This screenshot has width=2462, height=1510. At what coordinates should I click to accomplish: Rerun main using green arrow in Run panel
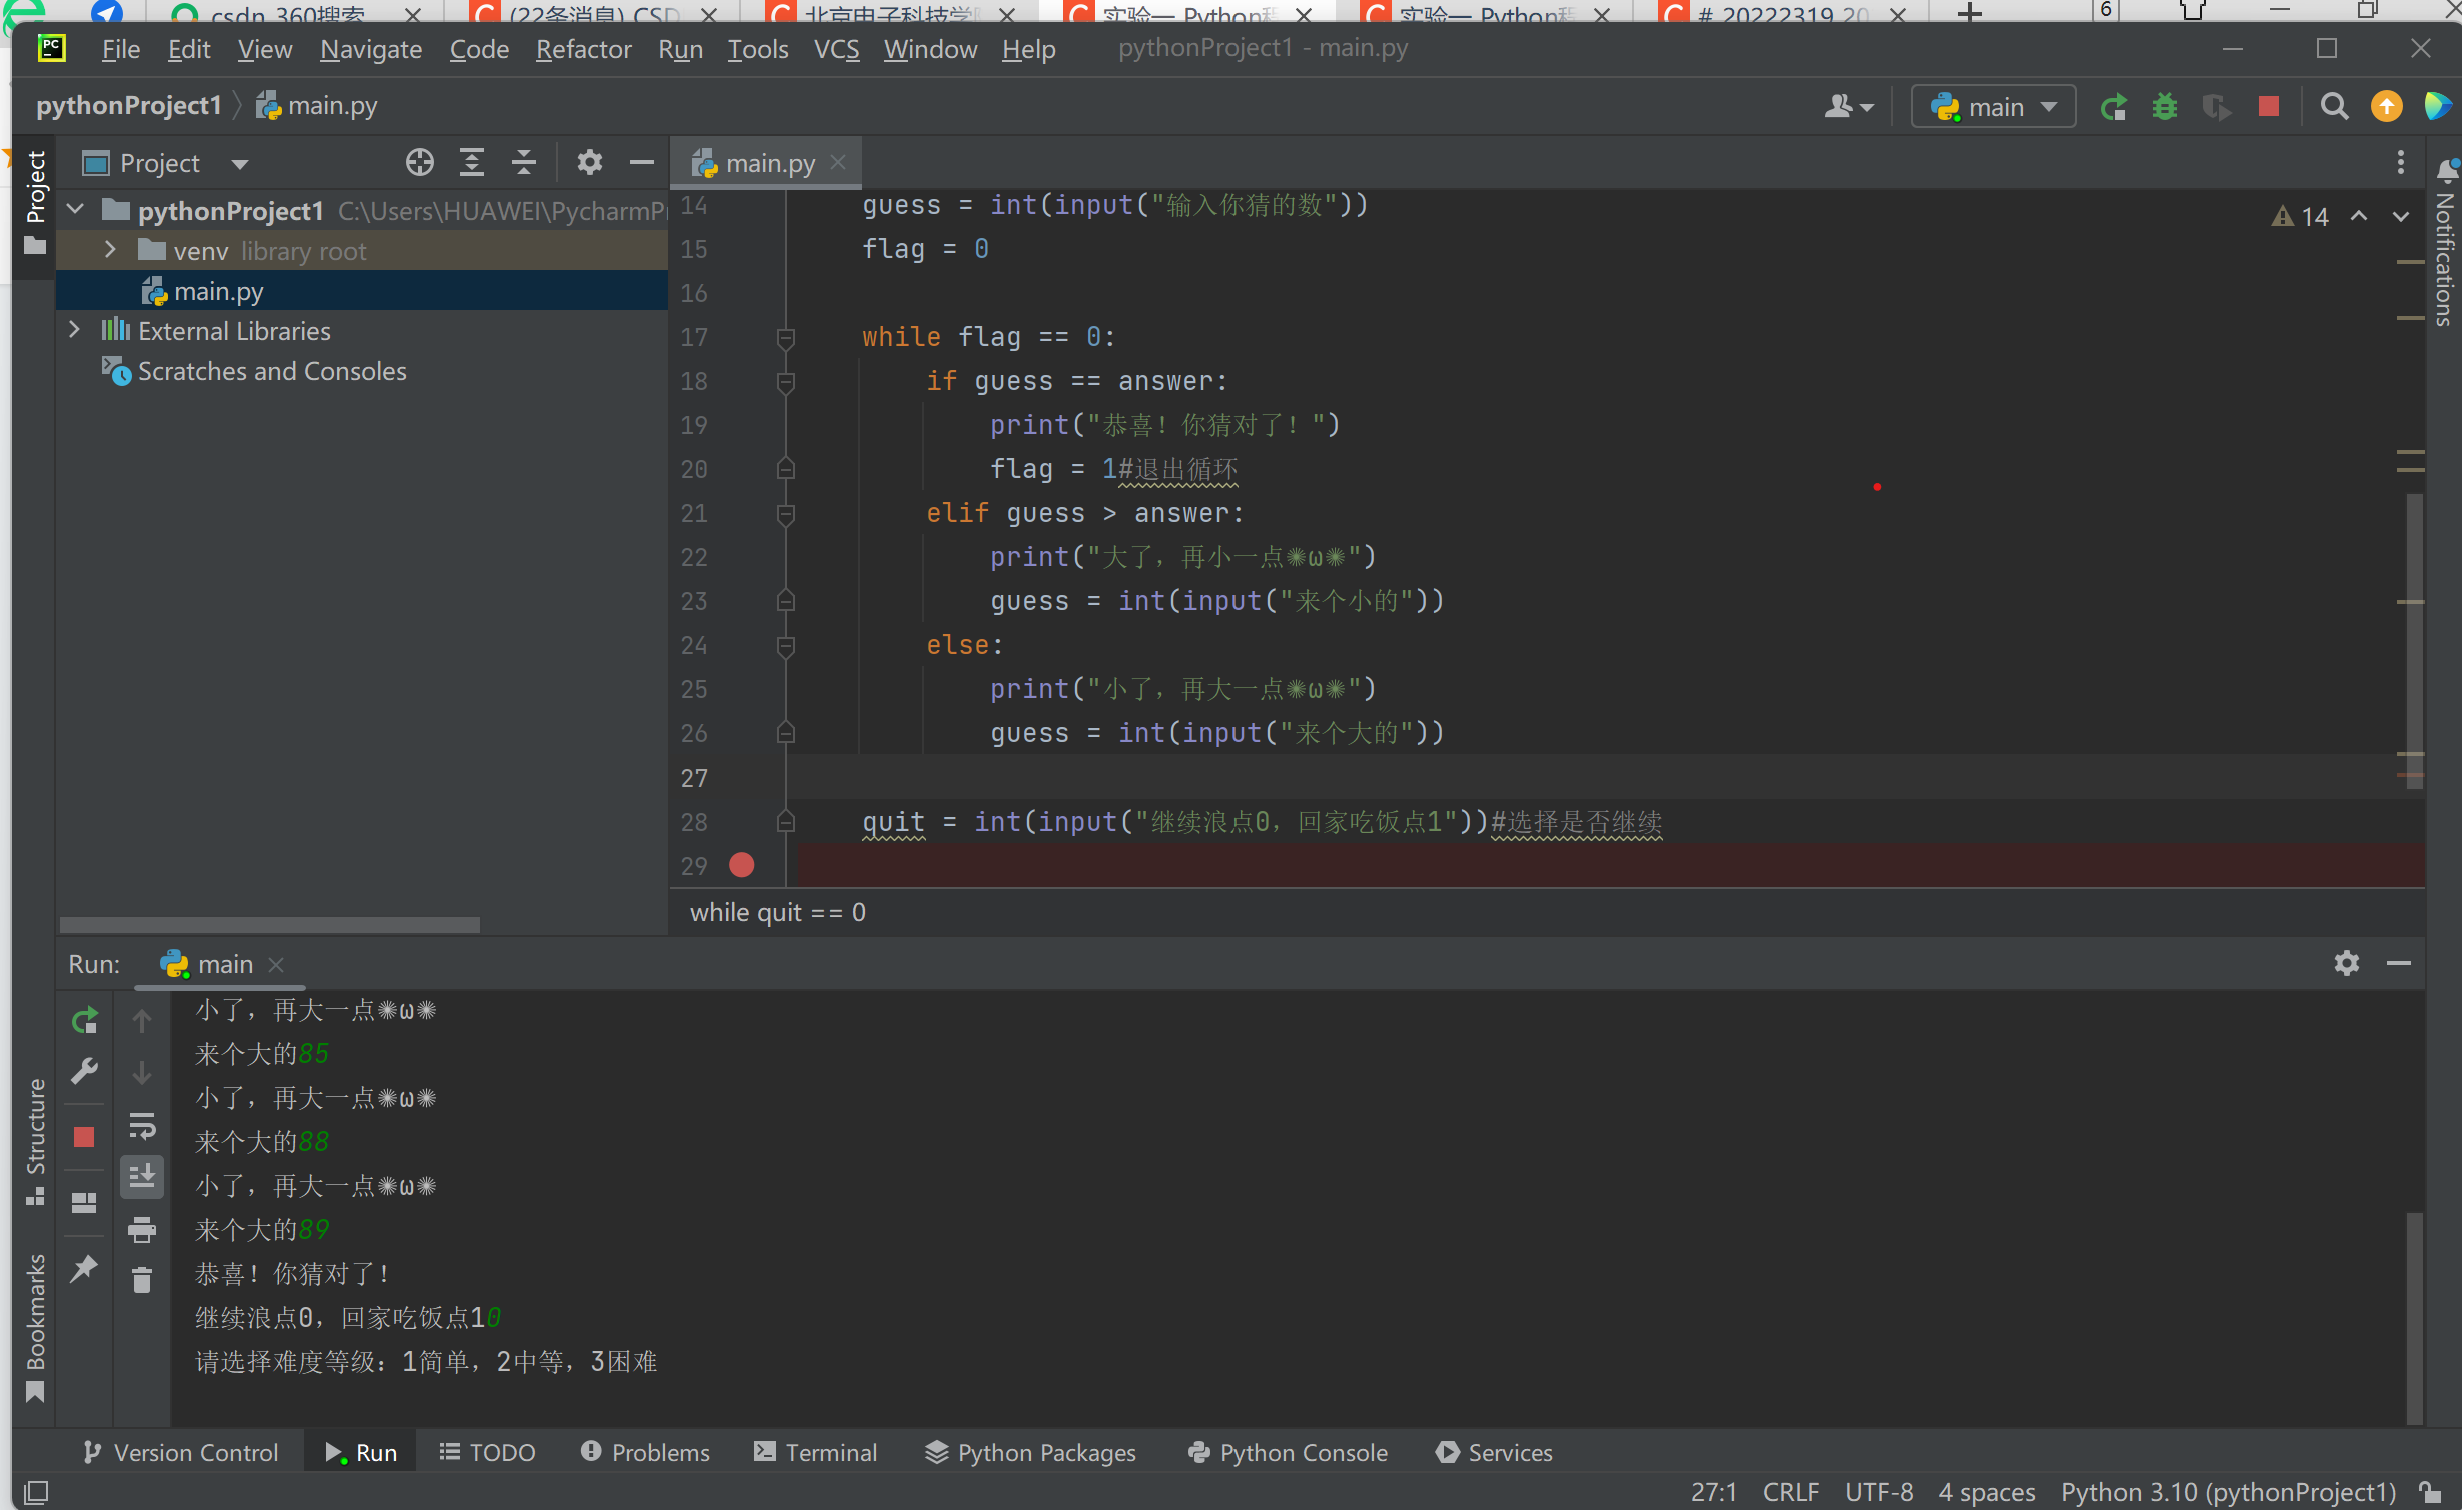[x=85, y=1020]
